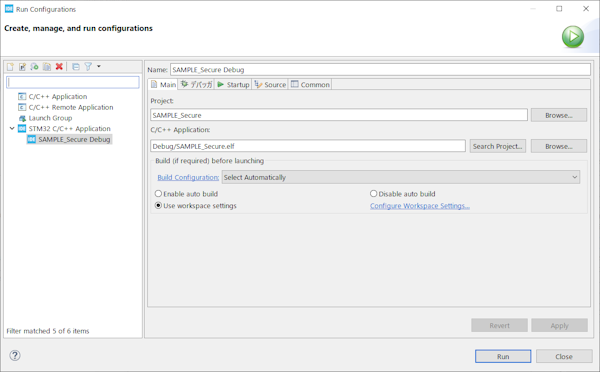600x372 pixels.
Task: Switch to the Common tab
Action: [x=310, y=85]
